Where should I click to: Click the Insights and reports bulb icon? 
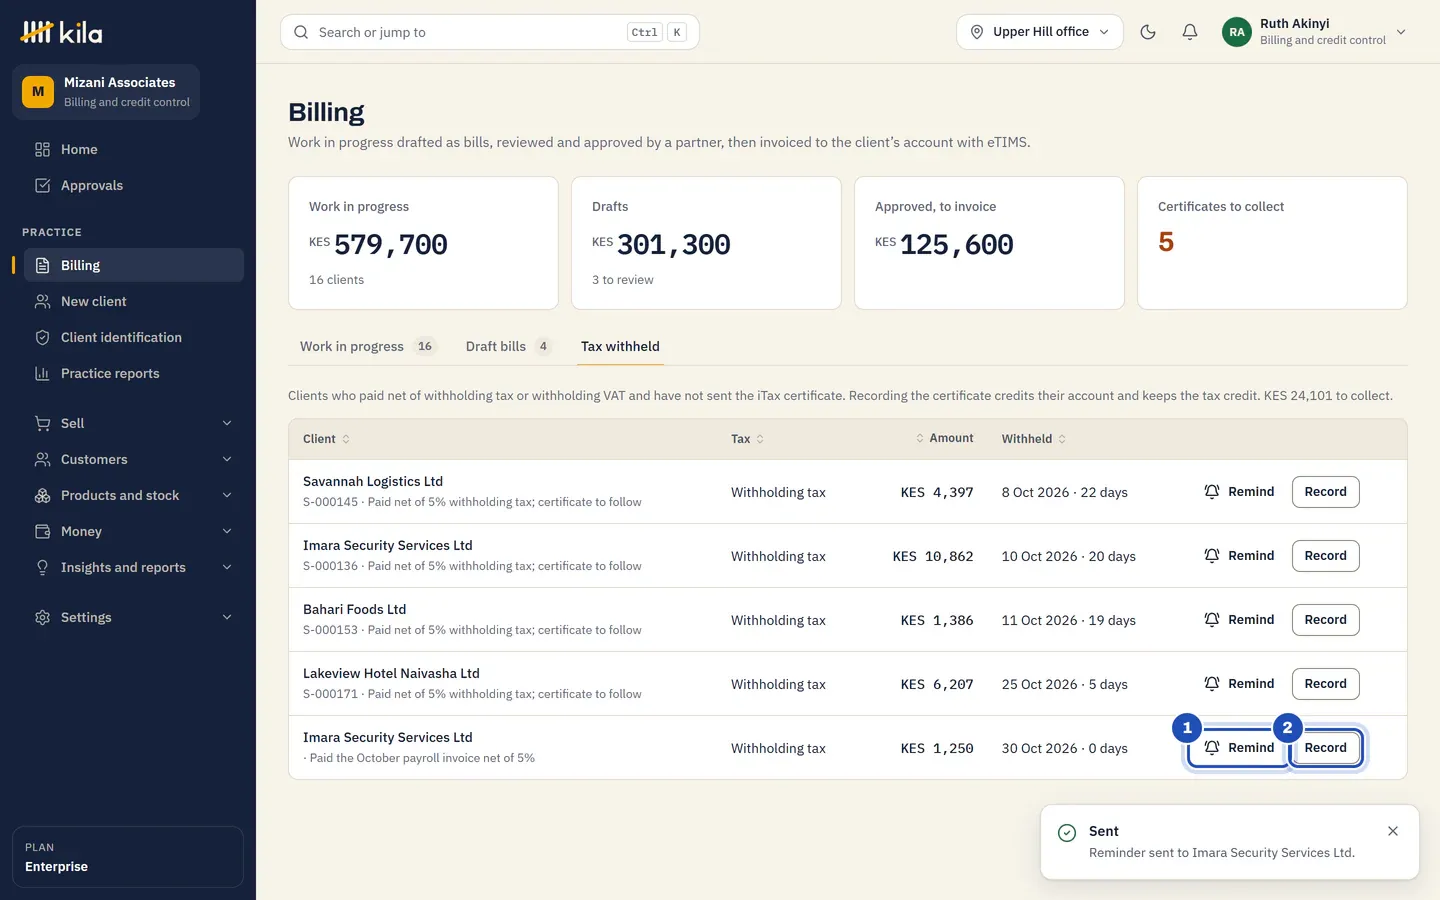click(x=42, y=567)
